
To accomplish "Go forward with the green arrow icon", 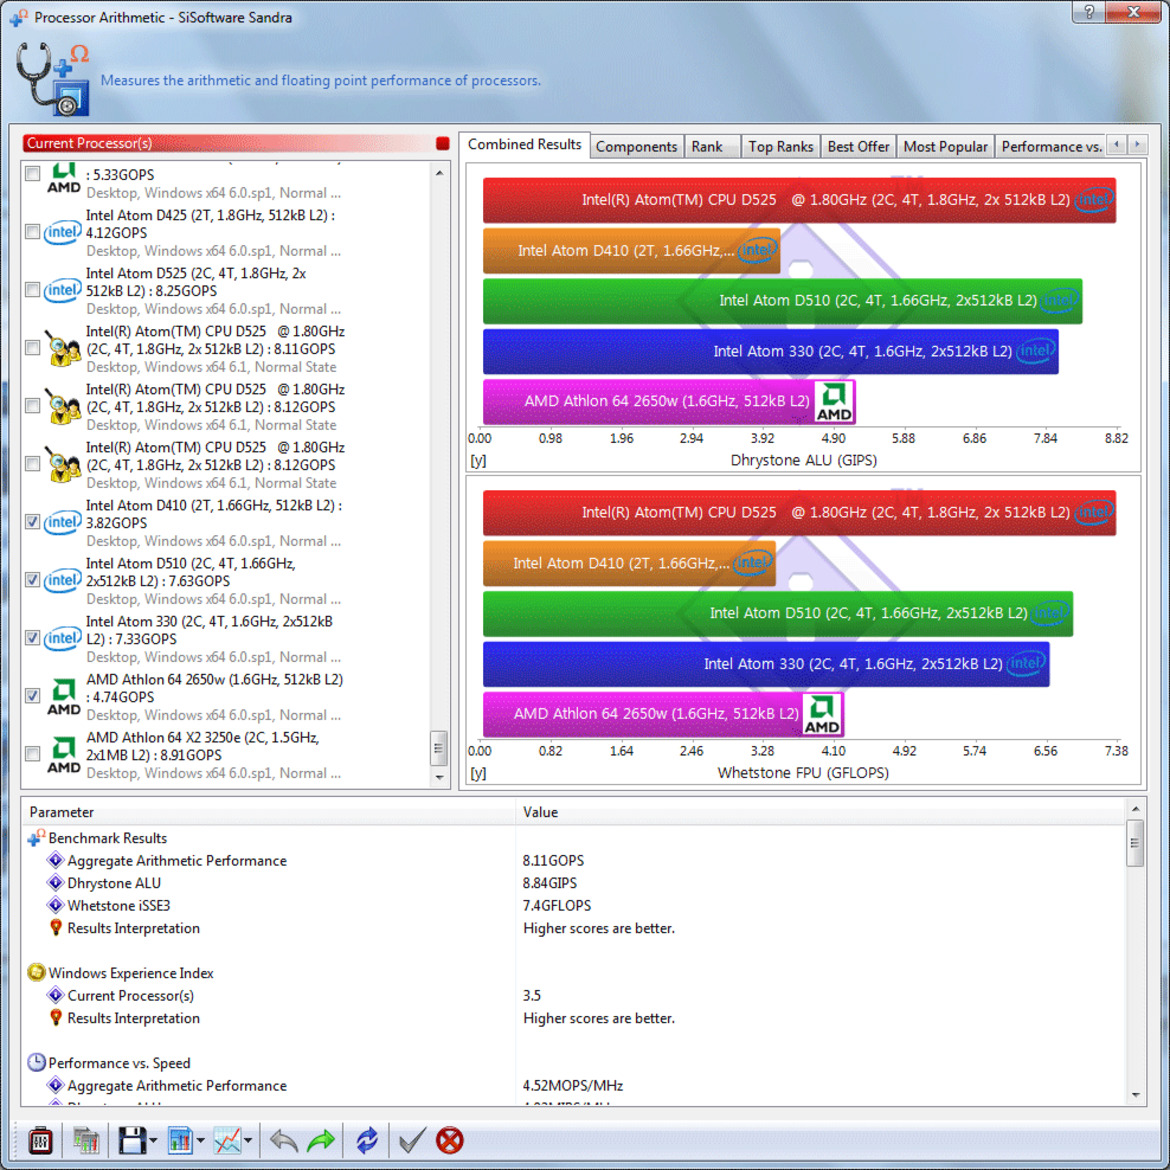I will pos(321,1140).
